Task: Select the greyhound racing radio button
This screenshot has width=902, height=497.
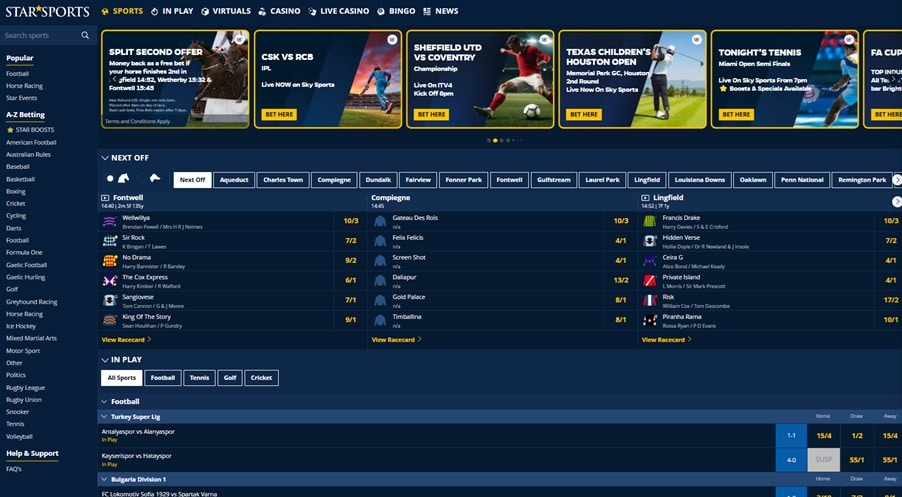Action: (x=142, y=179)
